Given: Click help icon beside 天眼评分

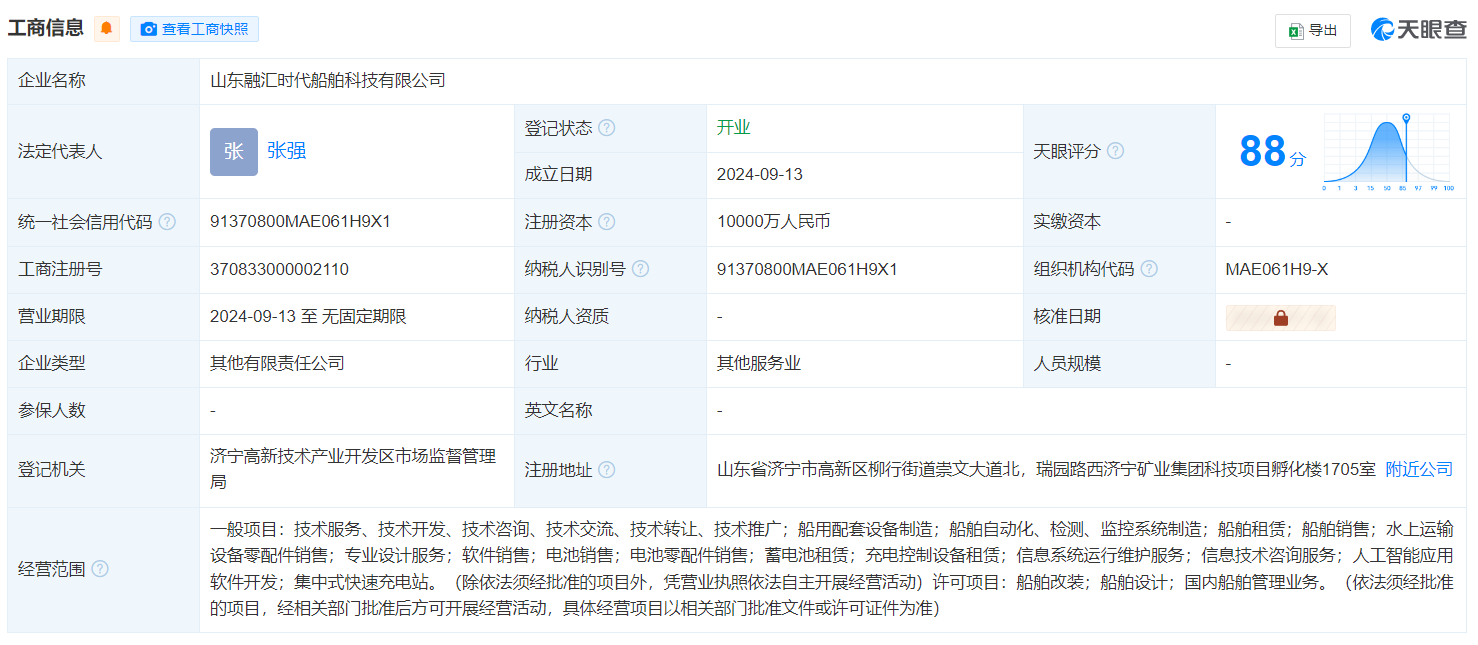Looking at the screenshot, I should (x=1115, y=151).
